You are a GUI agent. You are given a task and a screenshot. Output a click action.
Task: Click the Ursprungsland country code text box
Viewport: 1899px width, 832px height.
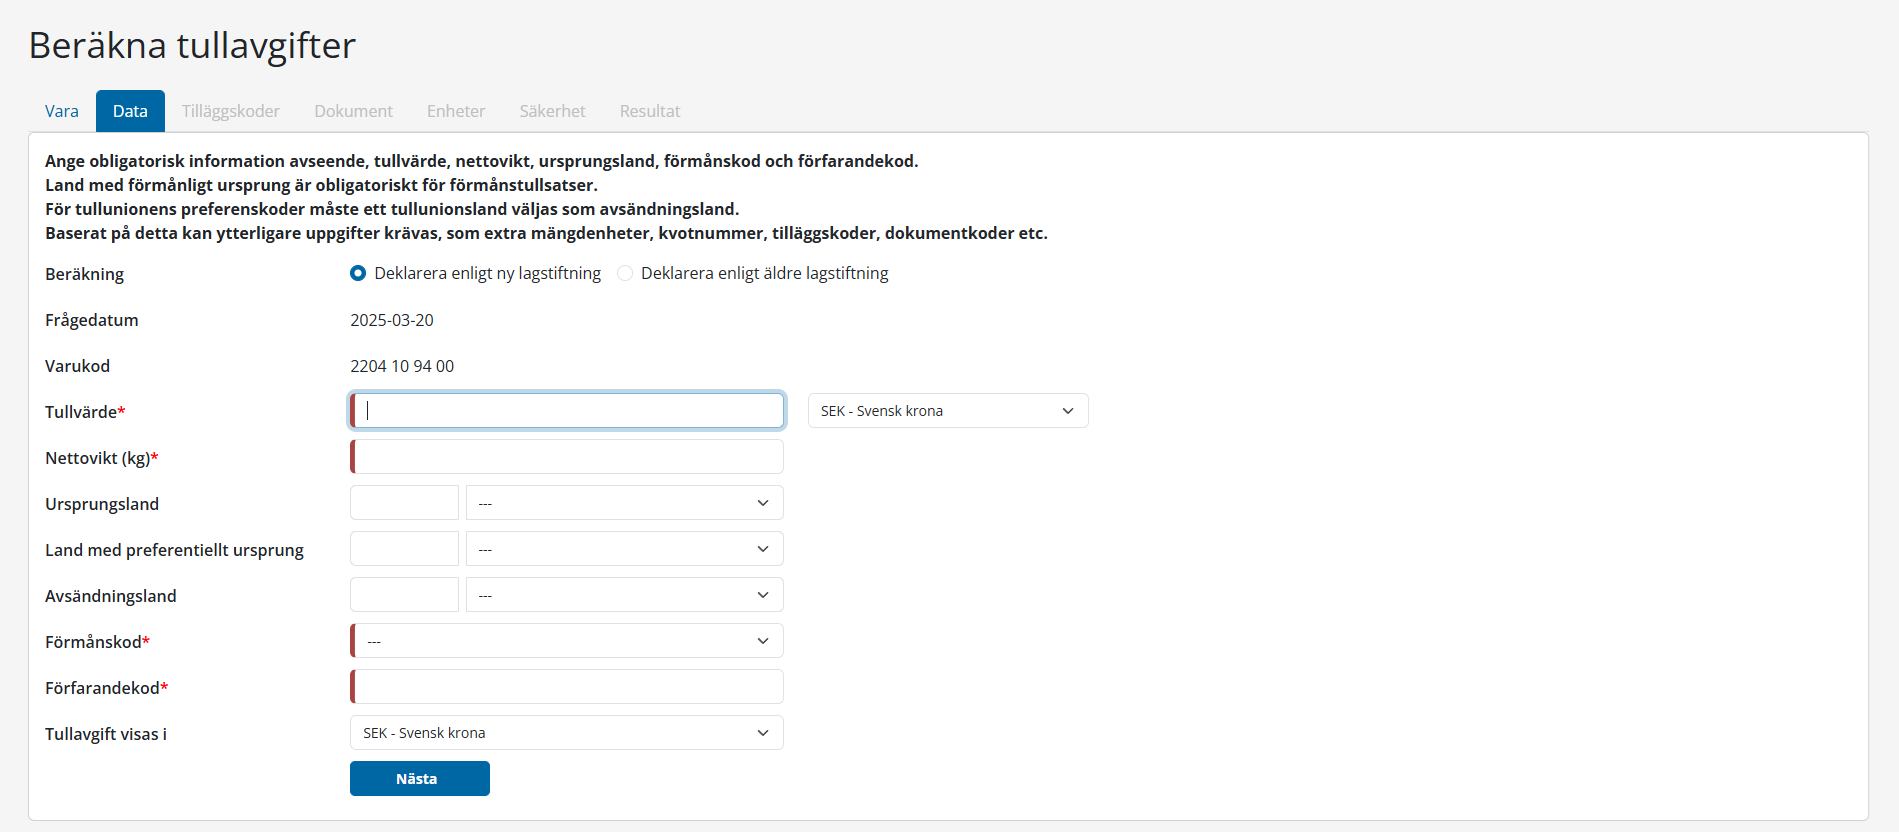pyautogui.click(x=404, y=503)
